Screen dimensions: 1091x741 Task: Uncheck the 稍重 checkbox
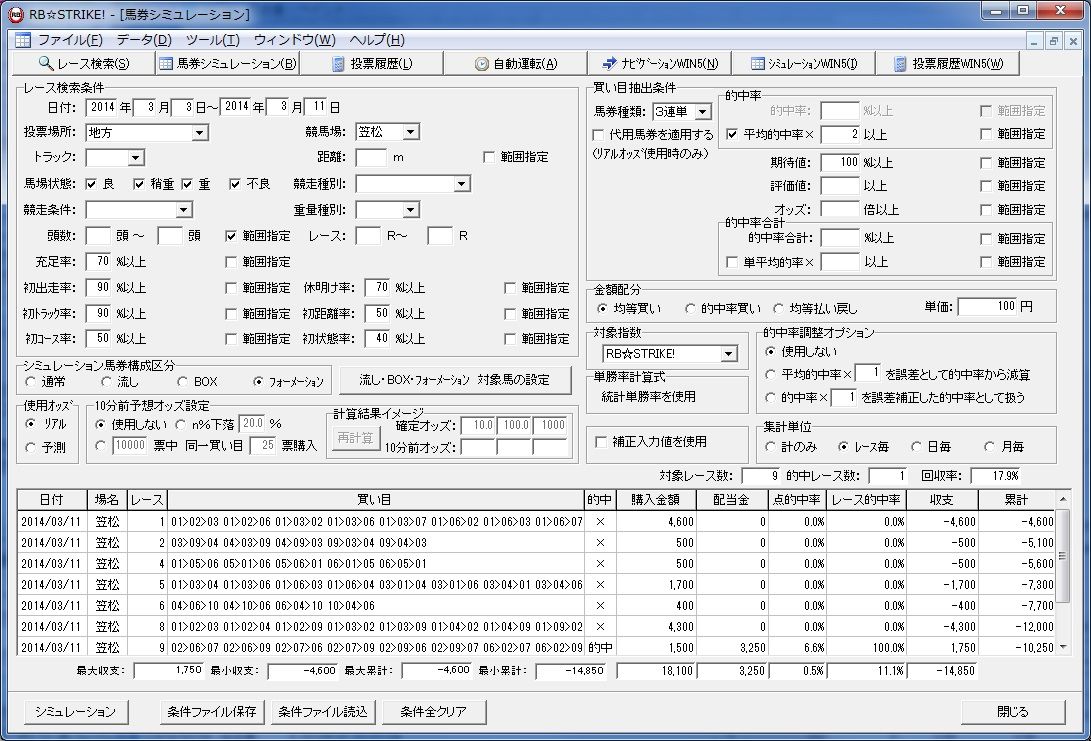coord(138,184)
